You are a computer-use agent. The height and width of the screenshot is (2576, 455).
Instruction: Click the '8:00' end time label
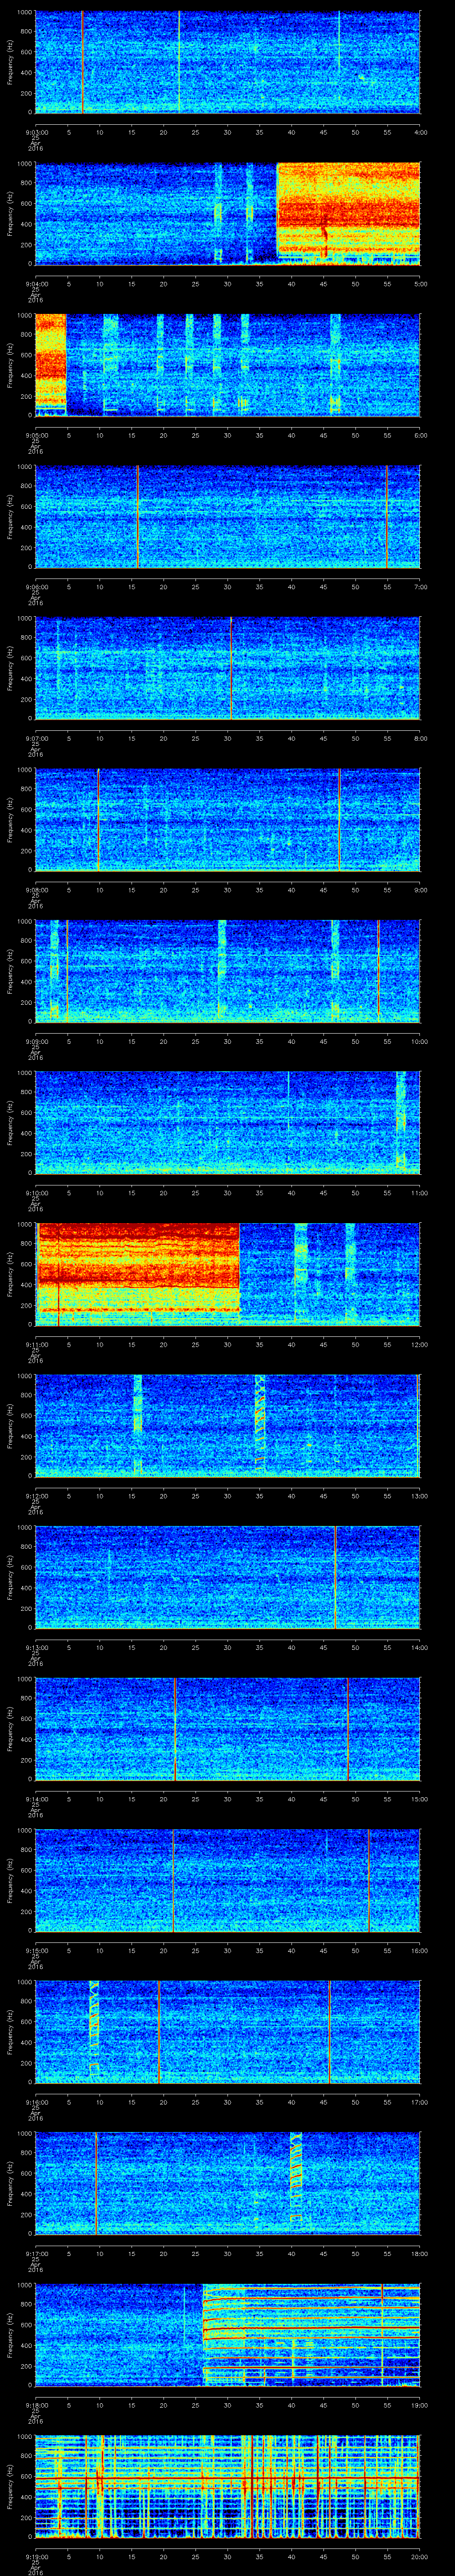click(x=420, y=738)
